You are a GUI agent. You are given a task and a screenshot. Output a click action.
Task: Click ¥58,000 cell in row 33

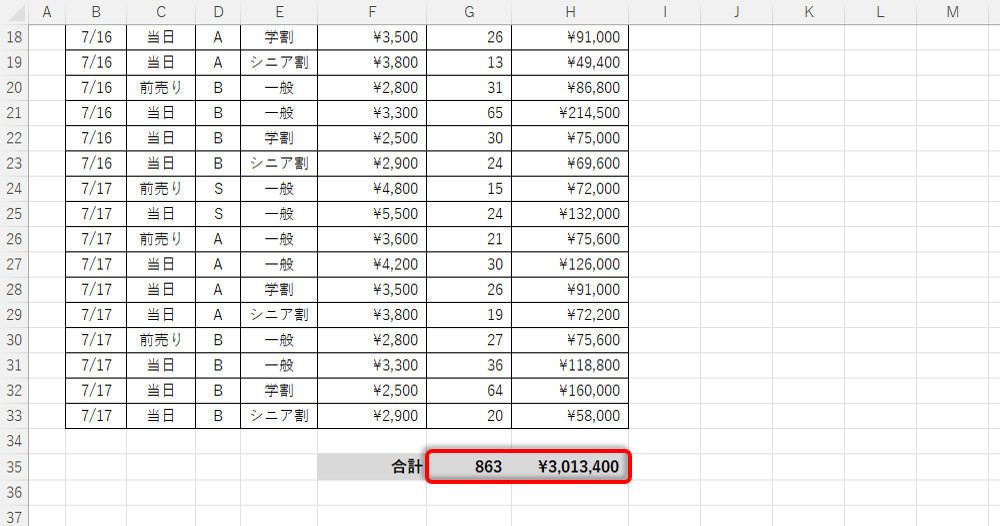(570, 416)
